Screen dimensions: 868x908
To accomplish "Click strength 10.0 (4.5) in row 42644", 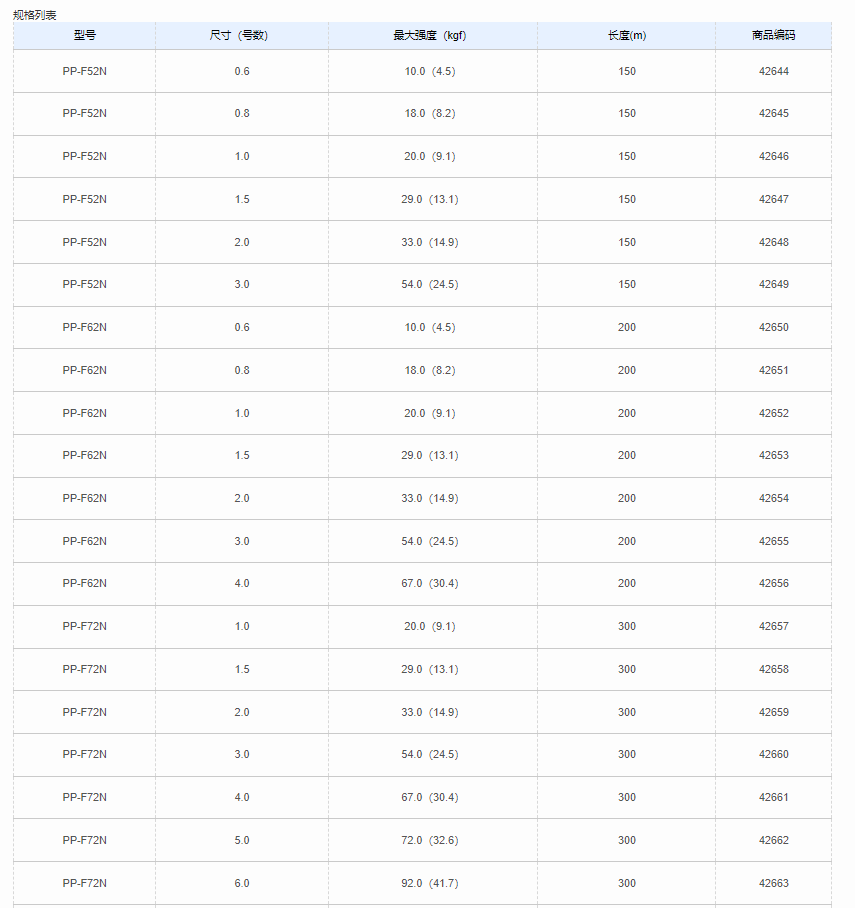I will coord(430,71).
